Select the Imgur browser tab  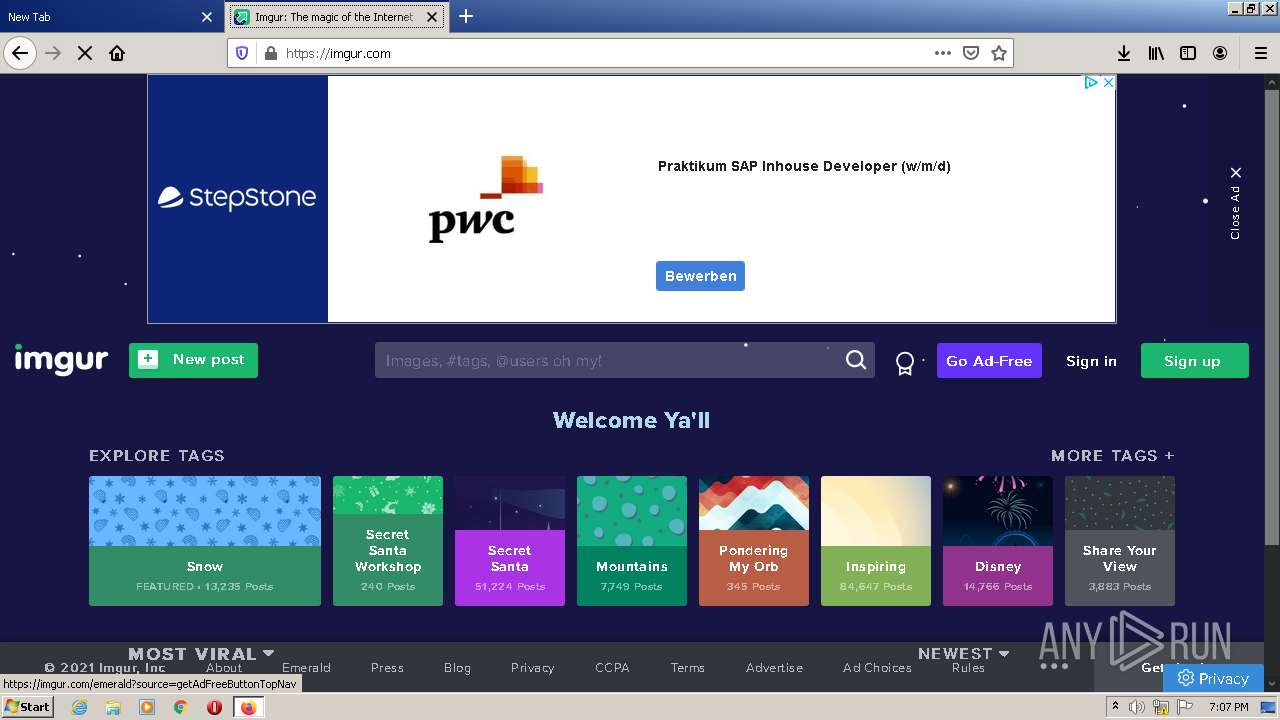(337, 17)
